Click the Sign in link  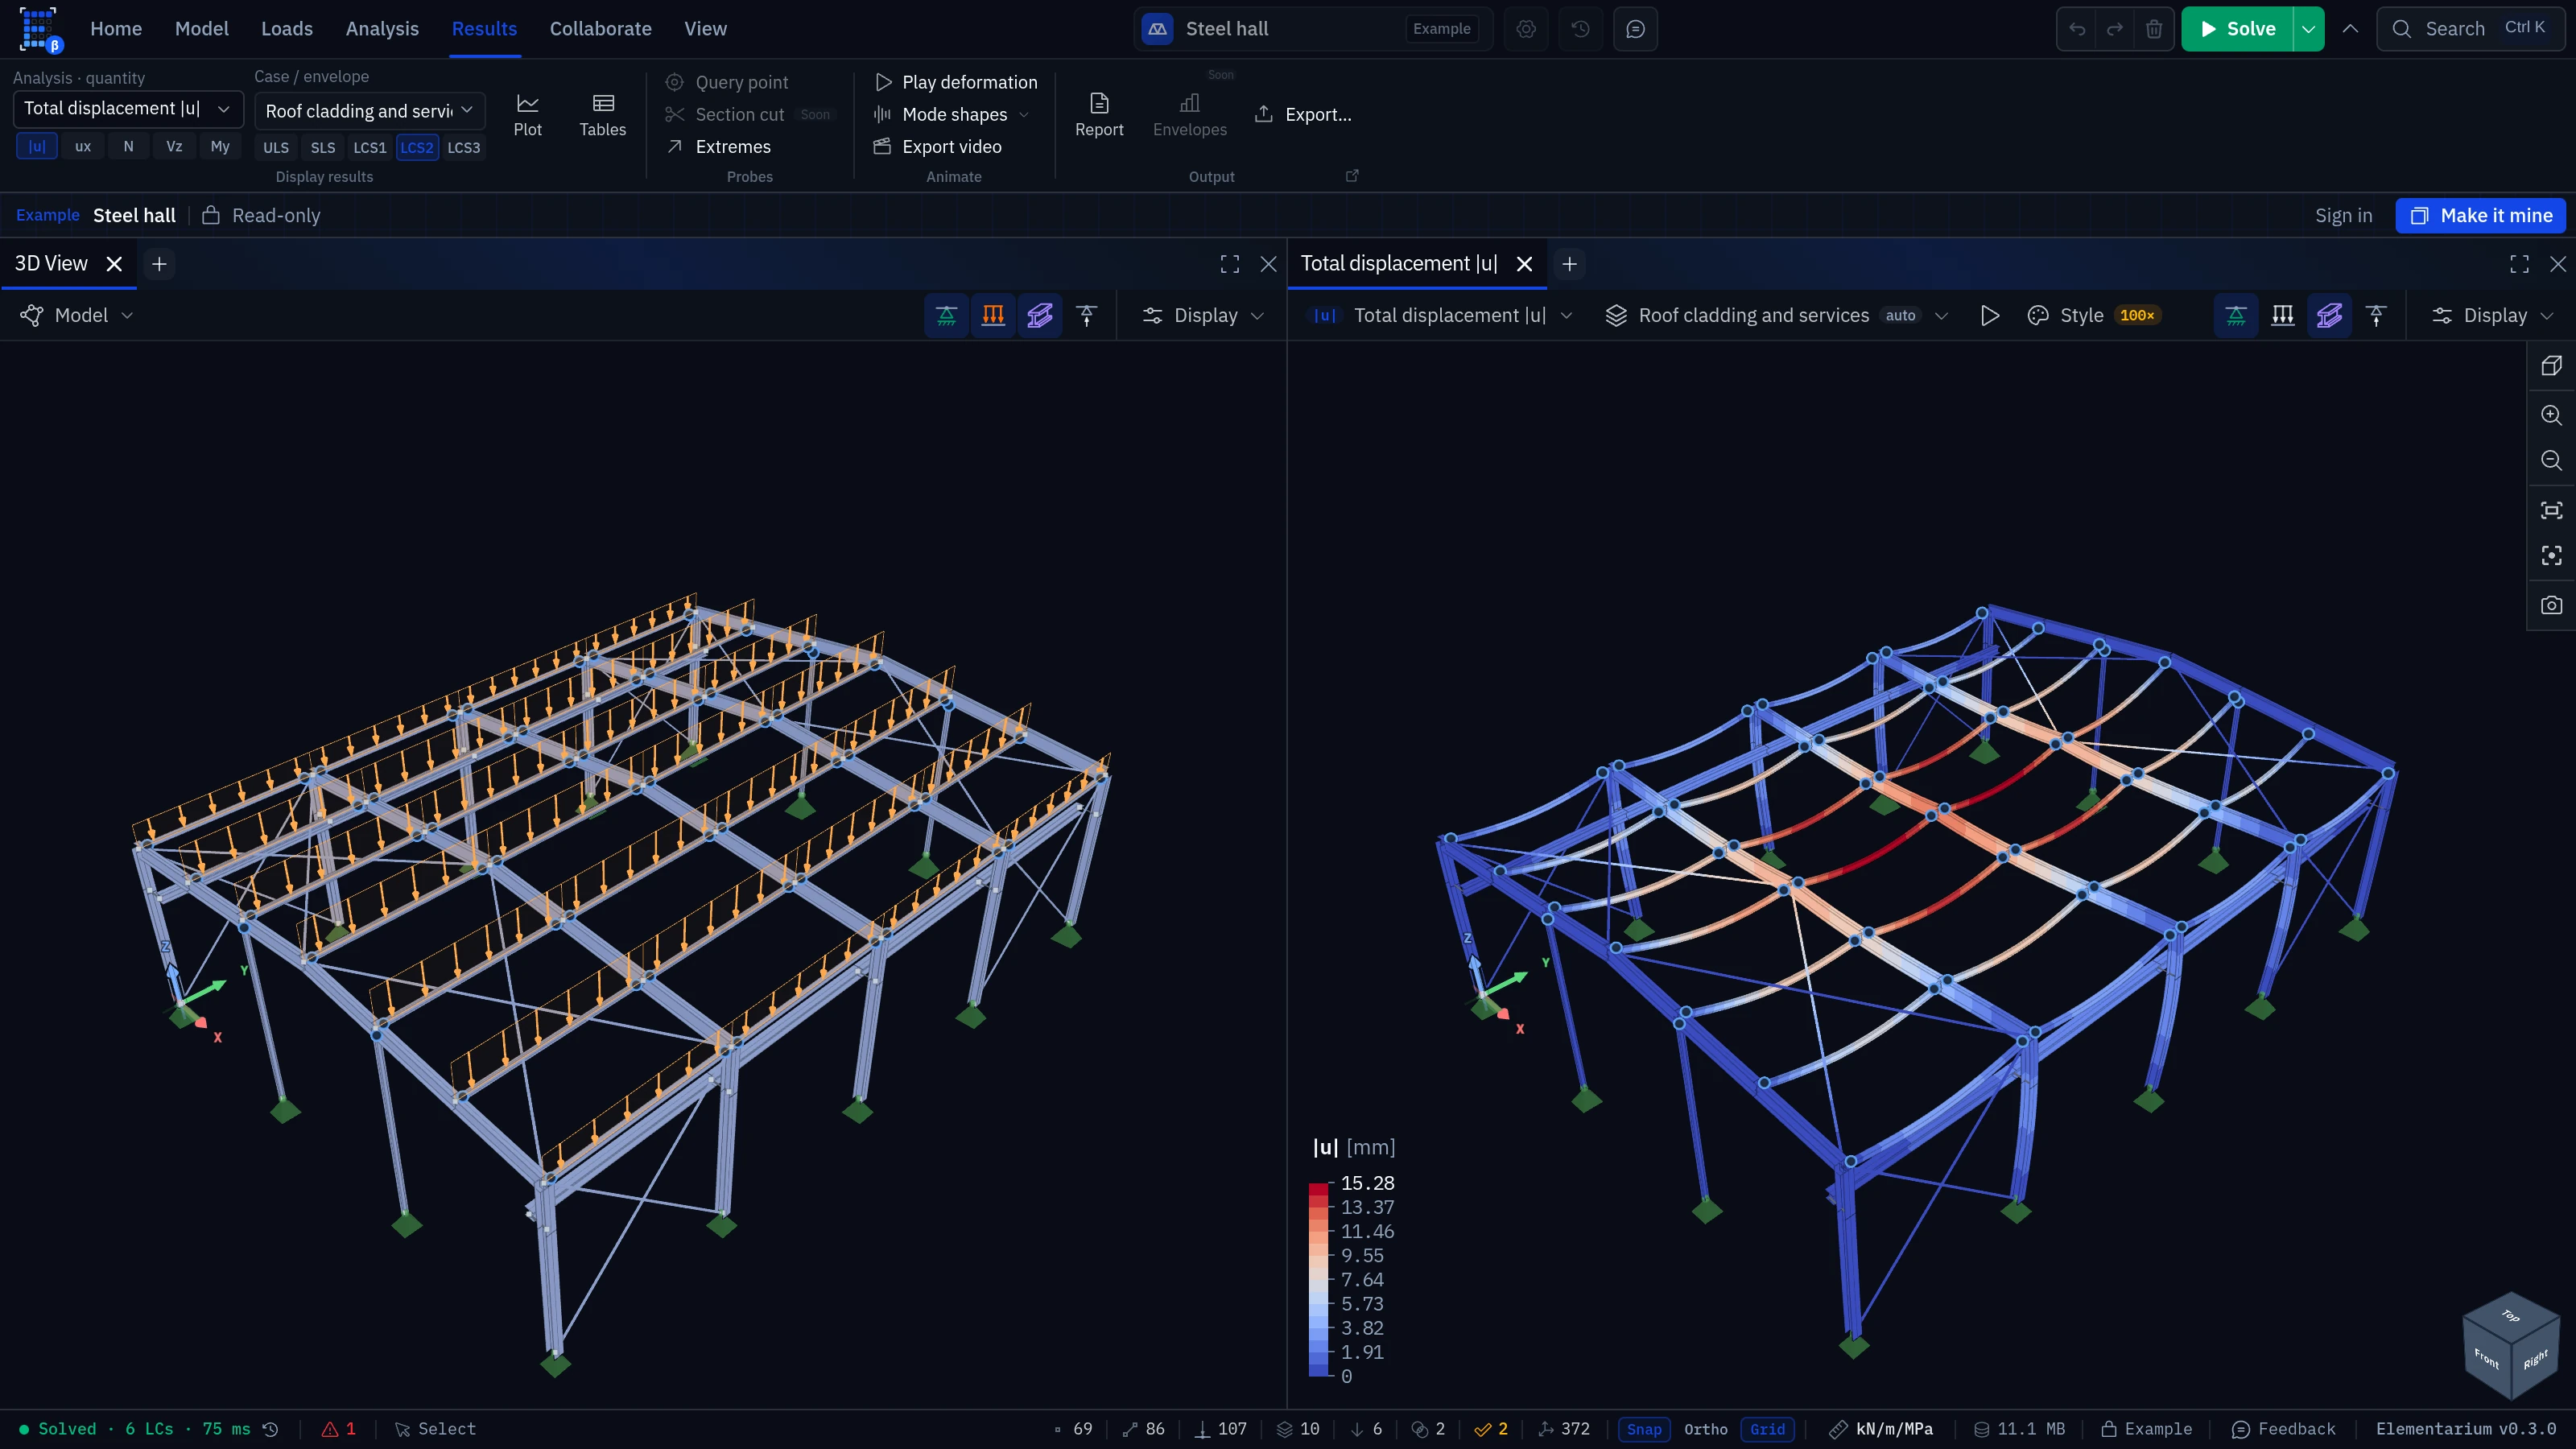2343,216
